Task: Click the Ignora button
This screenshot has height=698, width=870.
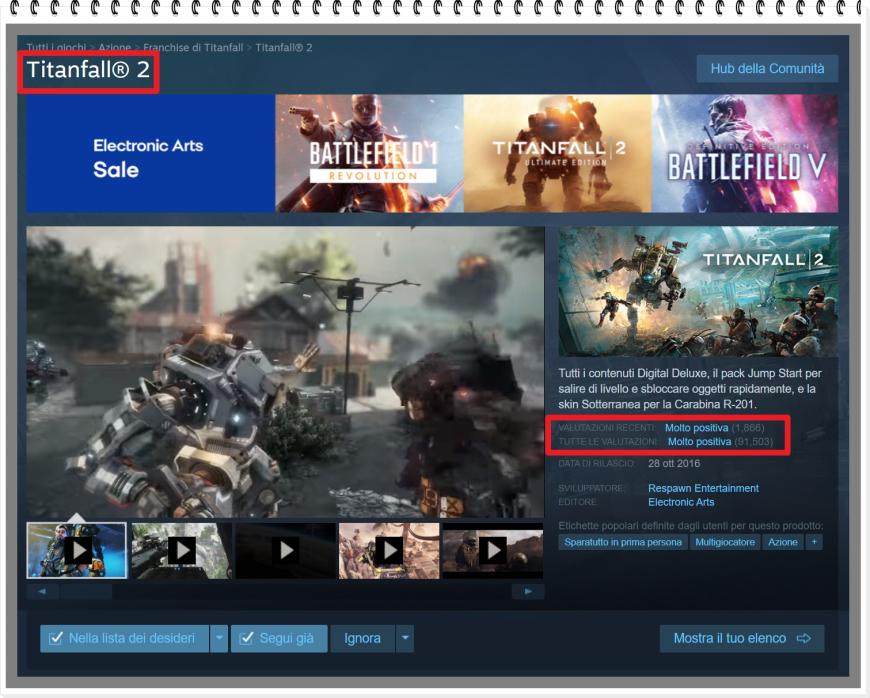Action: (x=365, y=637)
